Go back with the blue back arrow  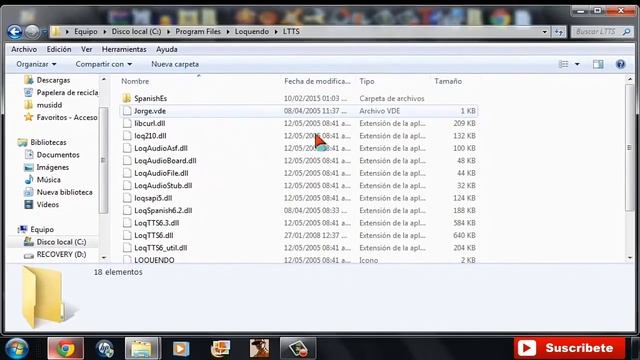(15, 31)
